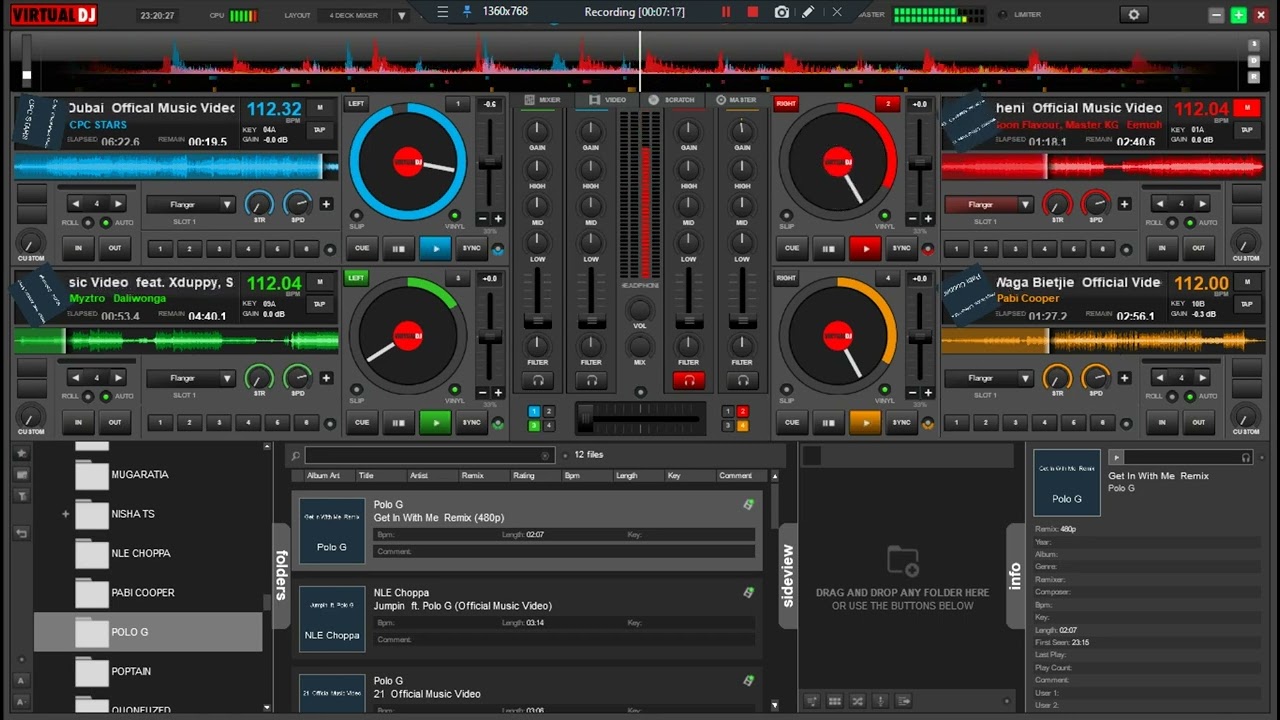This screenshot has height=720, width=1280.
Task: Open the POLO G folder
Action: 148,632
